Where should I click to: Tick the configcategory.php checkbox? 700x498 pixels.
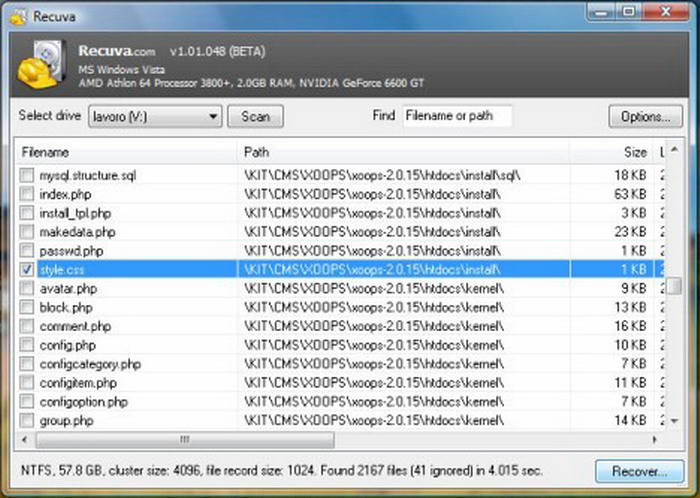click(x=27, y=364)
